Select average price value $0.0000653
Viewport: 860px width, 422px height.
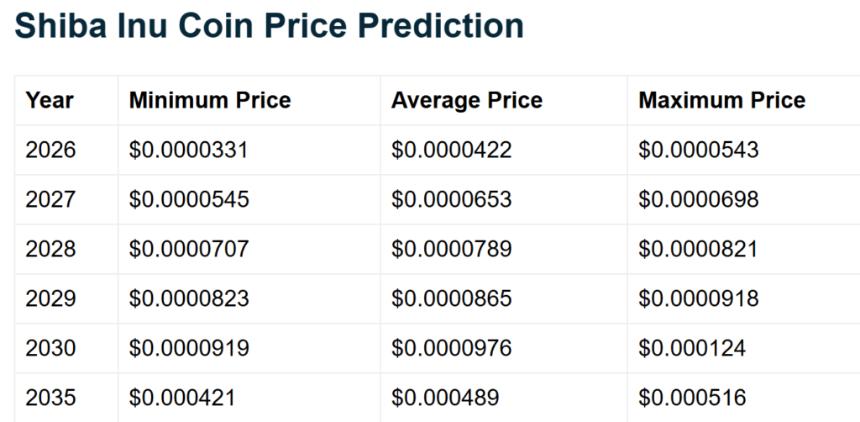(x=451, y=200)
